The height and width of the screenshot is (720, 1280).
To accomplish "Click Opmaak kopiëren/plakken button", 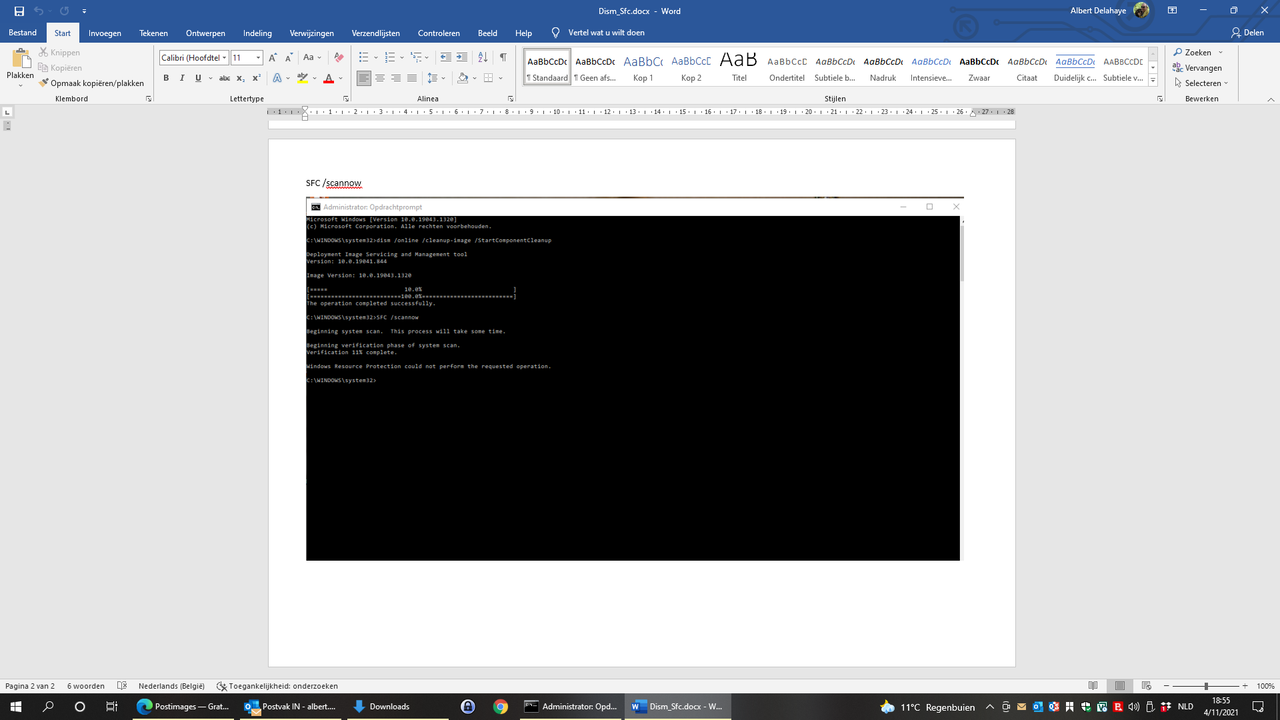I will point(91,83).
